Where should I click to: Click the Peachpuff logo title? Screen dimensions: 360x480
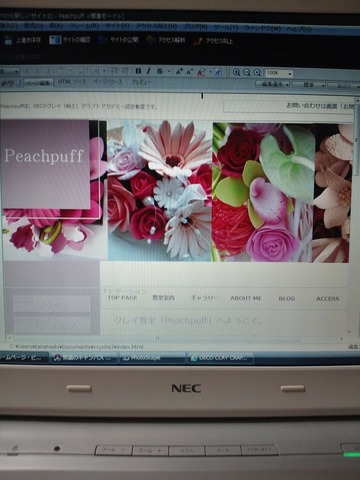tap(44, 156)
